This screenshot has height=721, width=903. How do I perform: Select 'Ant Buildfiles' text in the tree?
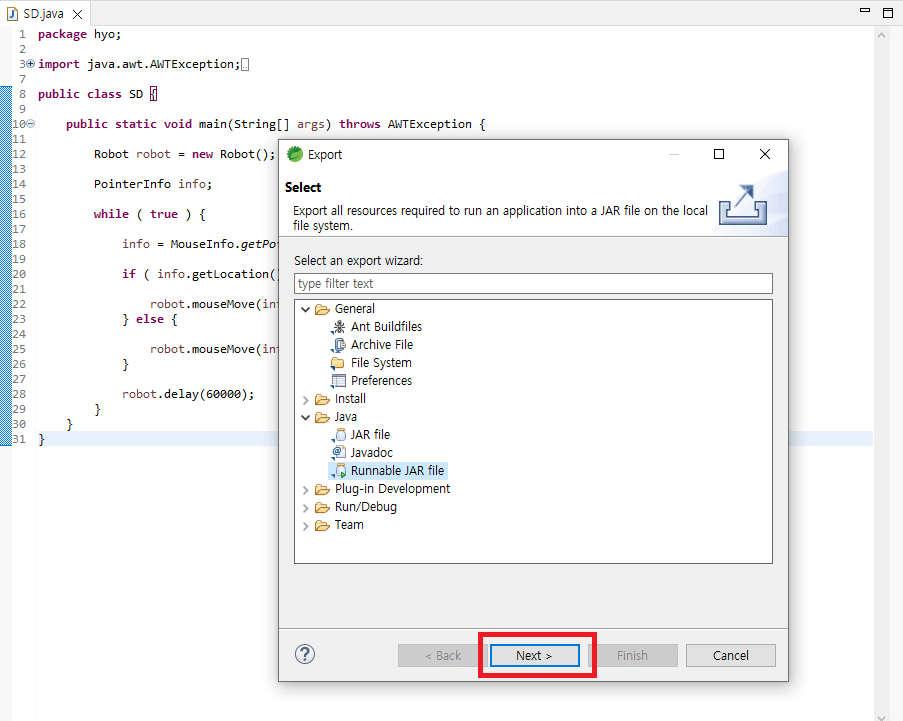tap(386, 327)
